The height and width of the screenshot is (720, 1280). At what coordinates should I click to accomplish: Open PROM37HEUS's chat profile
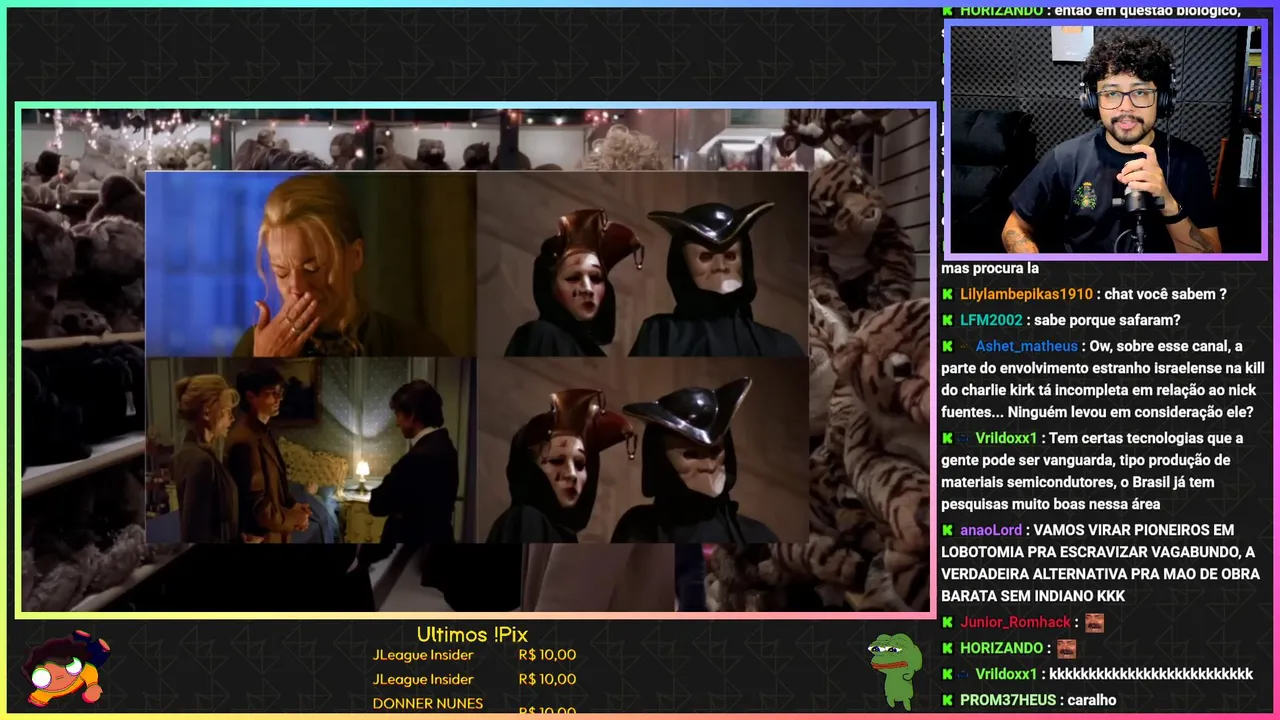pos(1008,700)
